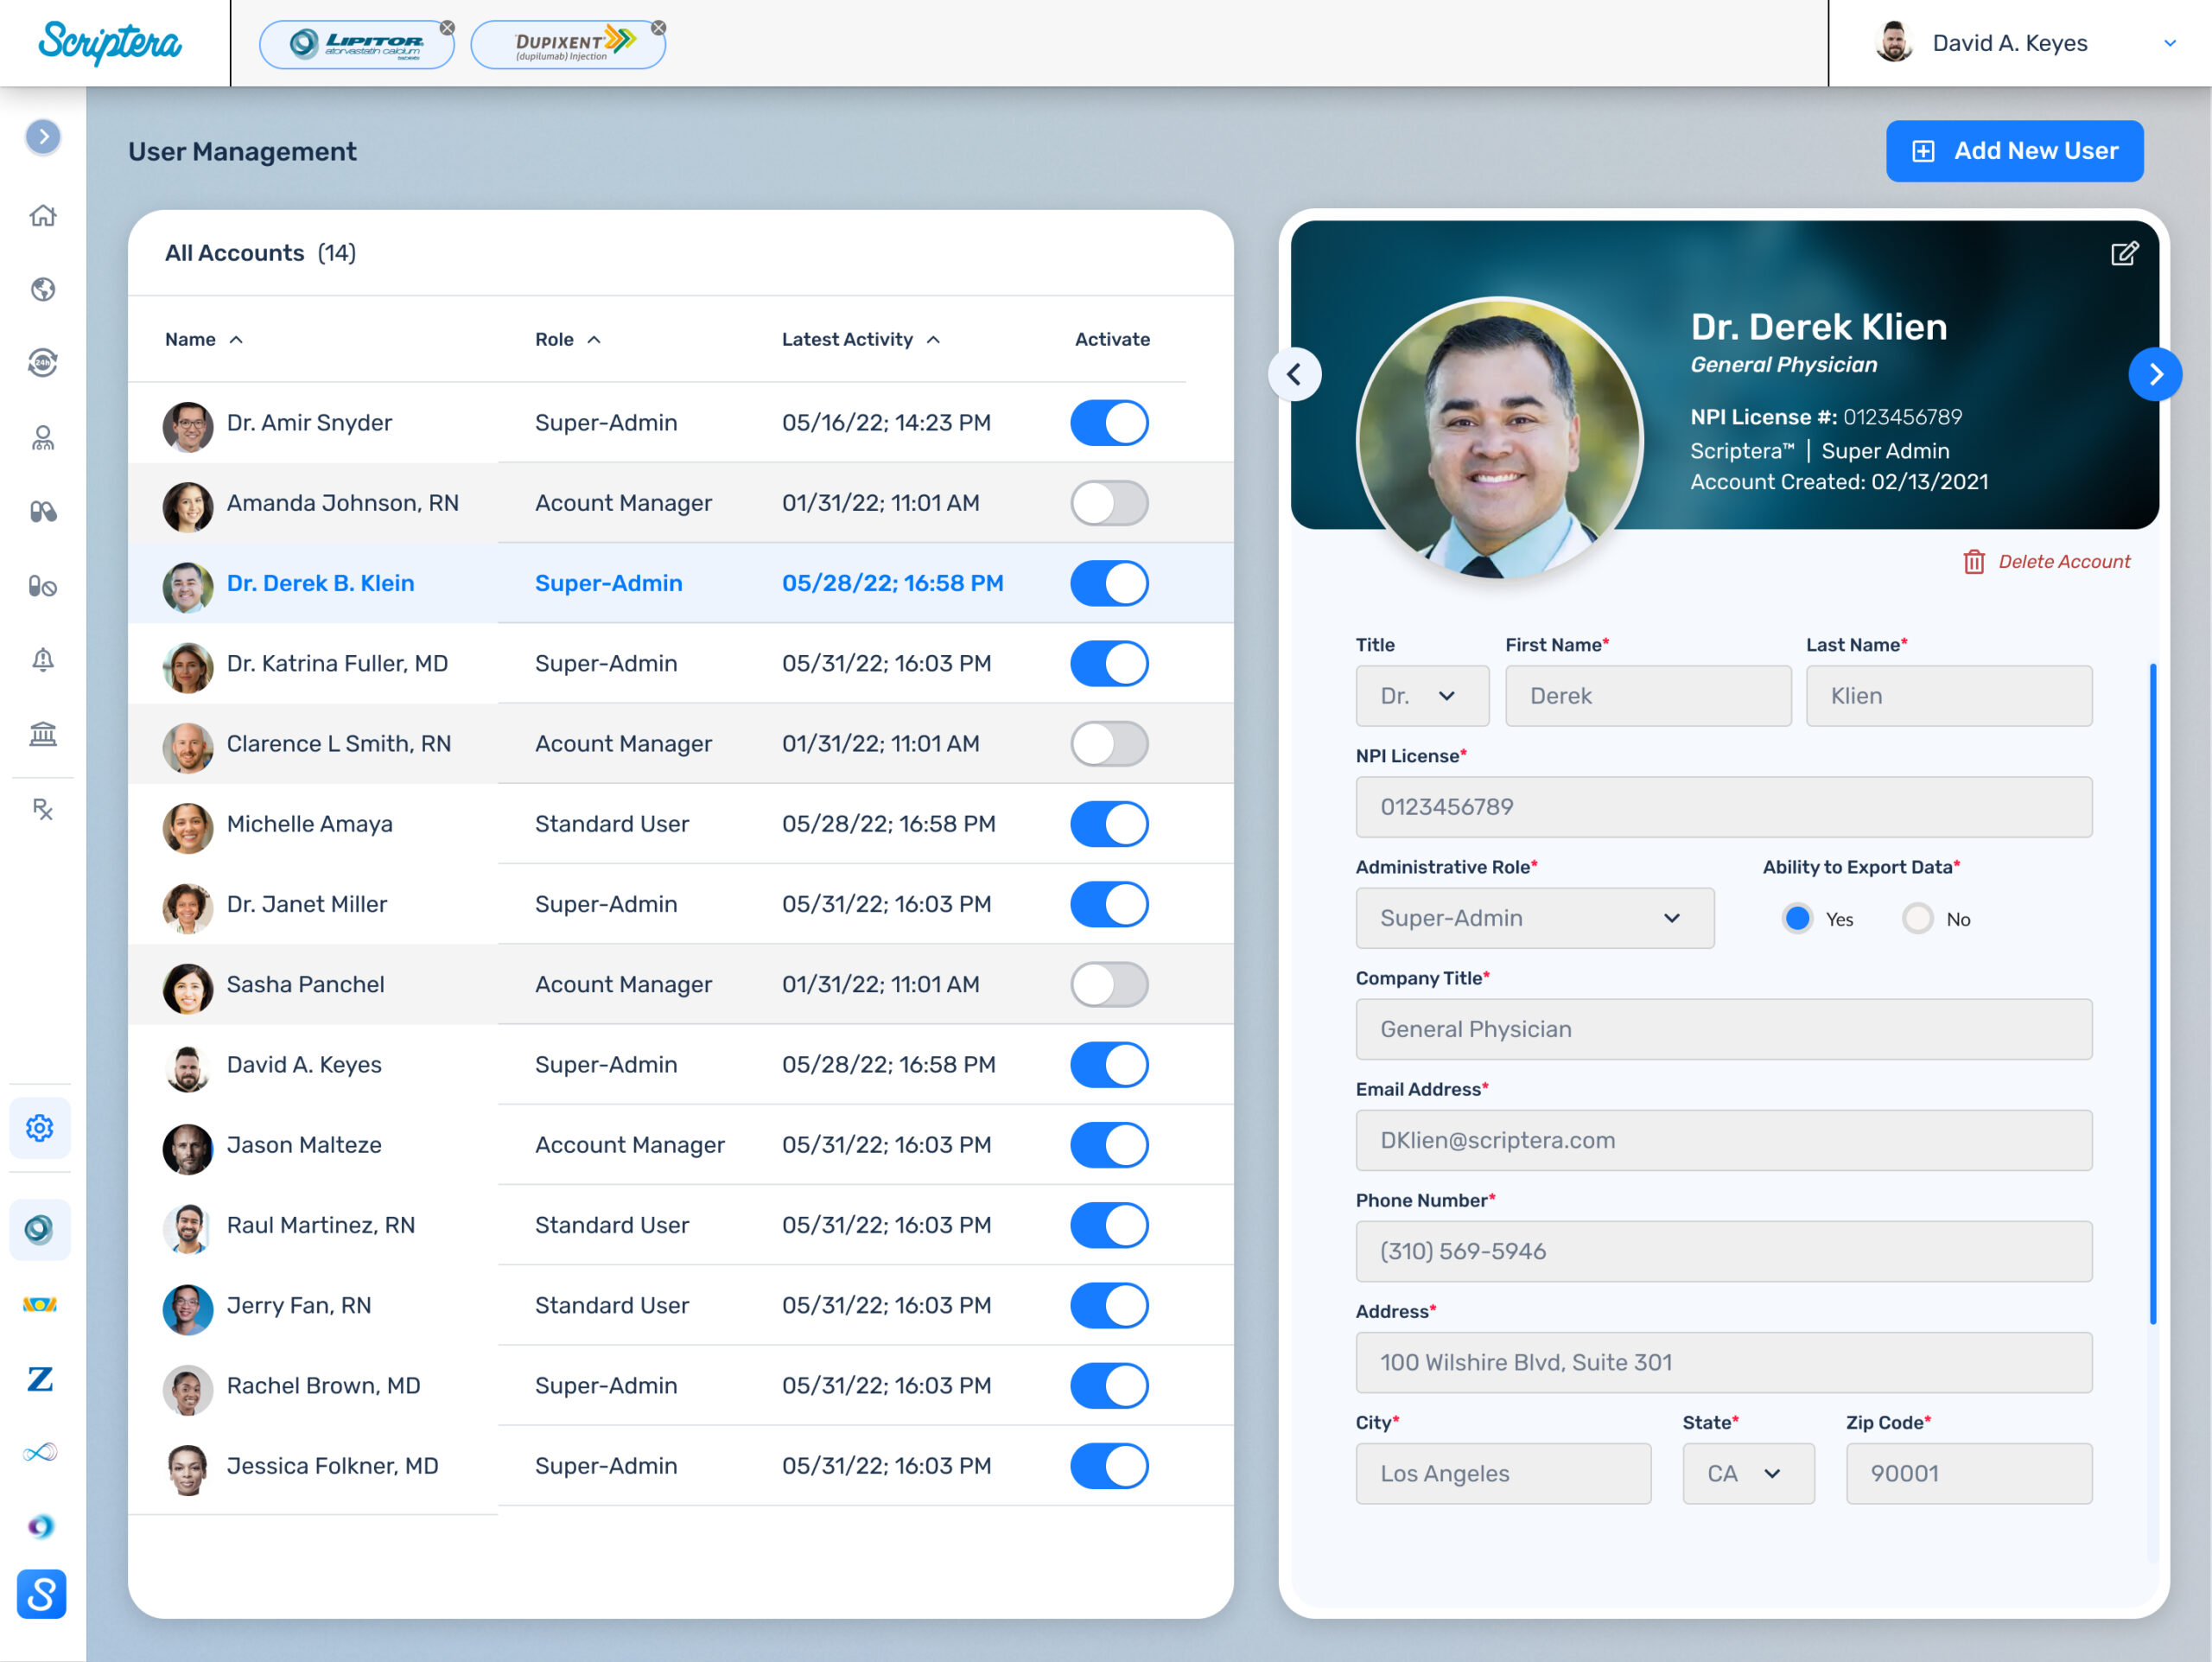The image size is (2212, 1662).
Task: Click the Email Address input field
Action: 1723,1140
